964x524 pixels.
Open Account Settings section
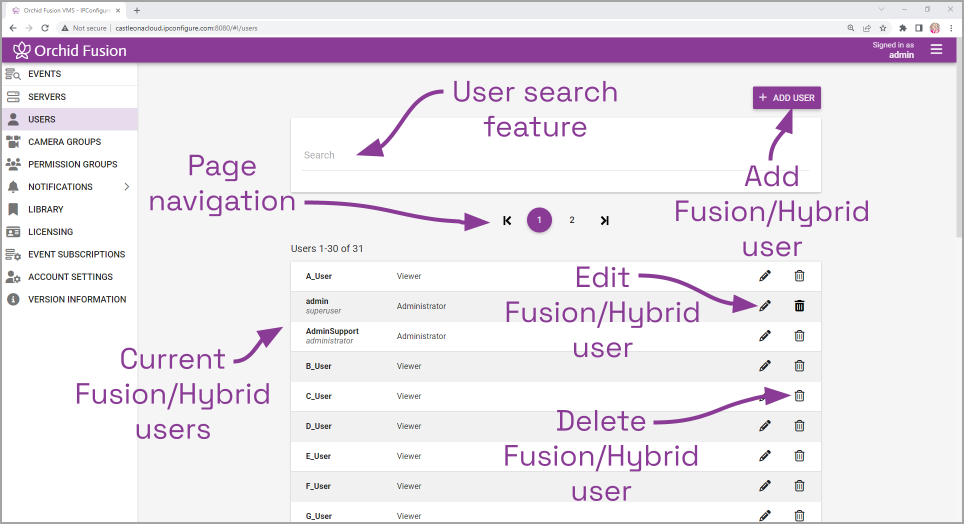[69, 277]
